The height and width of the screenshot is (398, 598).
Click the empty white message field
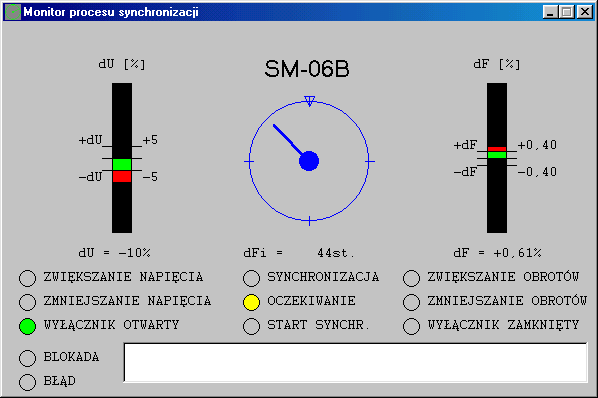point(355,362)
